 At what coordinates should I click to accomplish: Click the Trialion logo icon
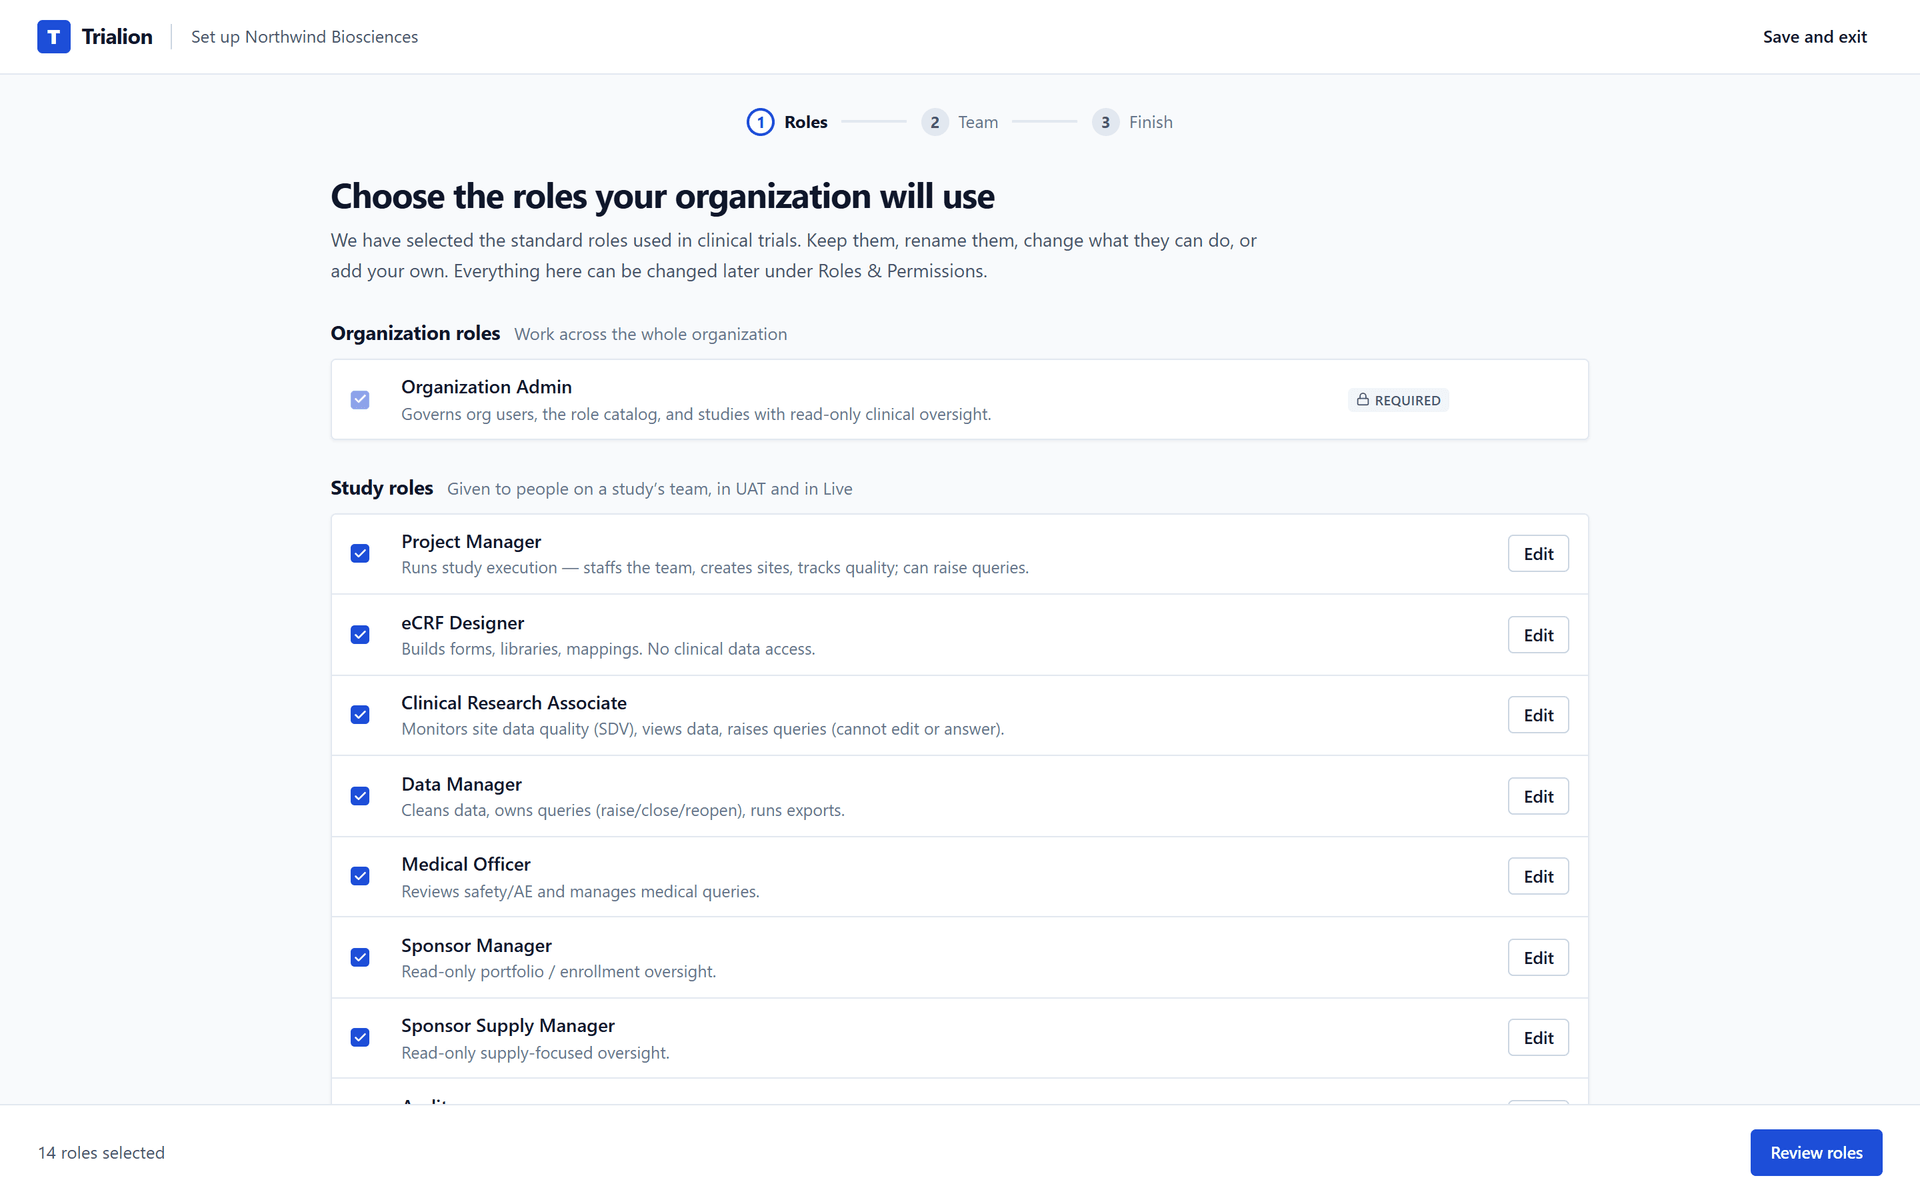coord(54,37)
